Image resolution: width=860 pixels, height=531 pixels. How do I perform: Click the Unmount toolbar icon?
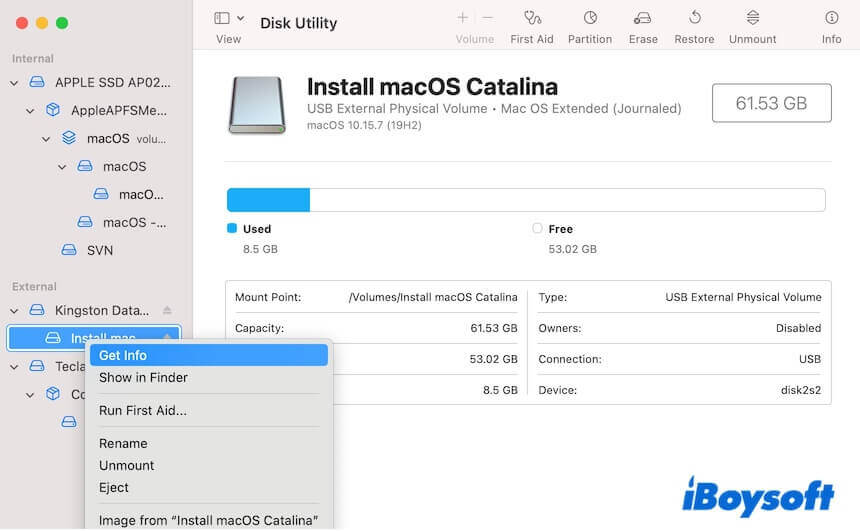752,19
